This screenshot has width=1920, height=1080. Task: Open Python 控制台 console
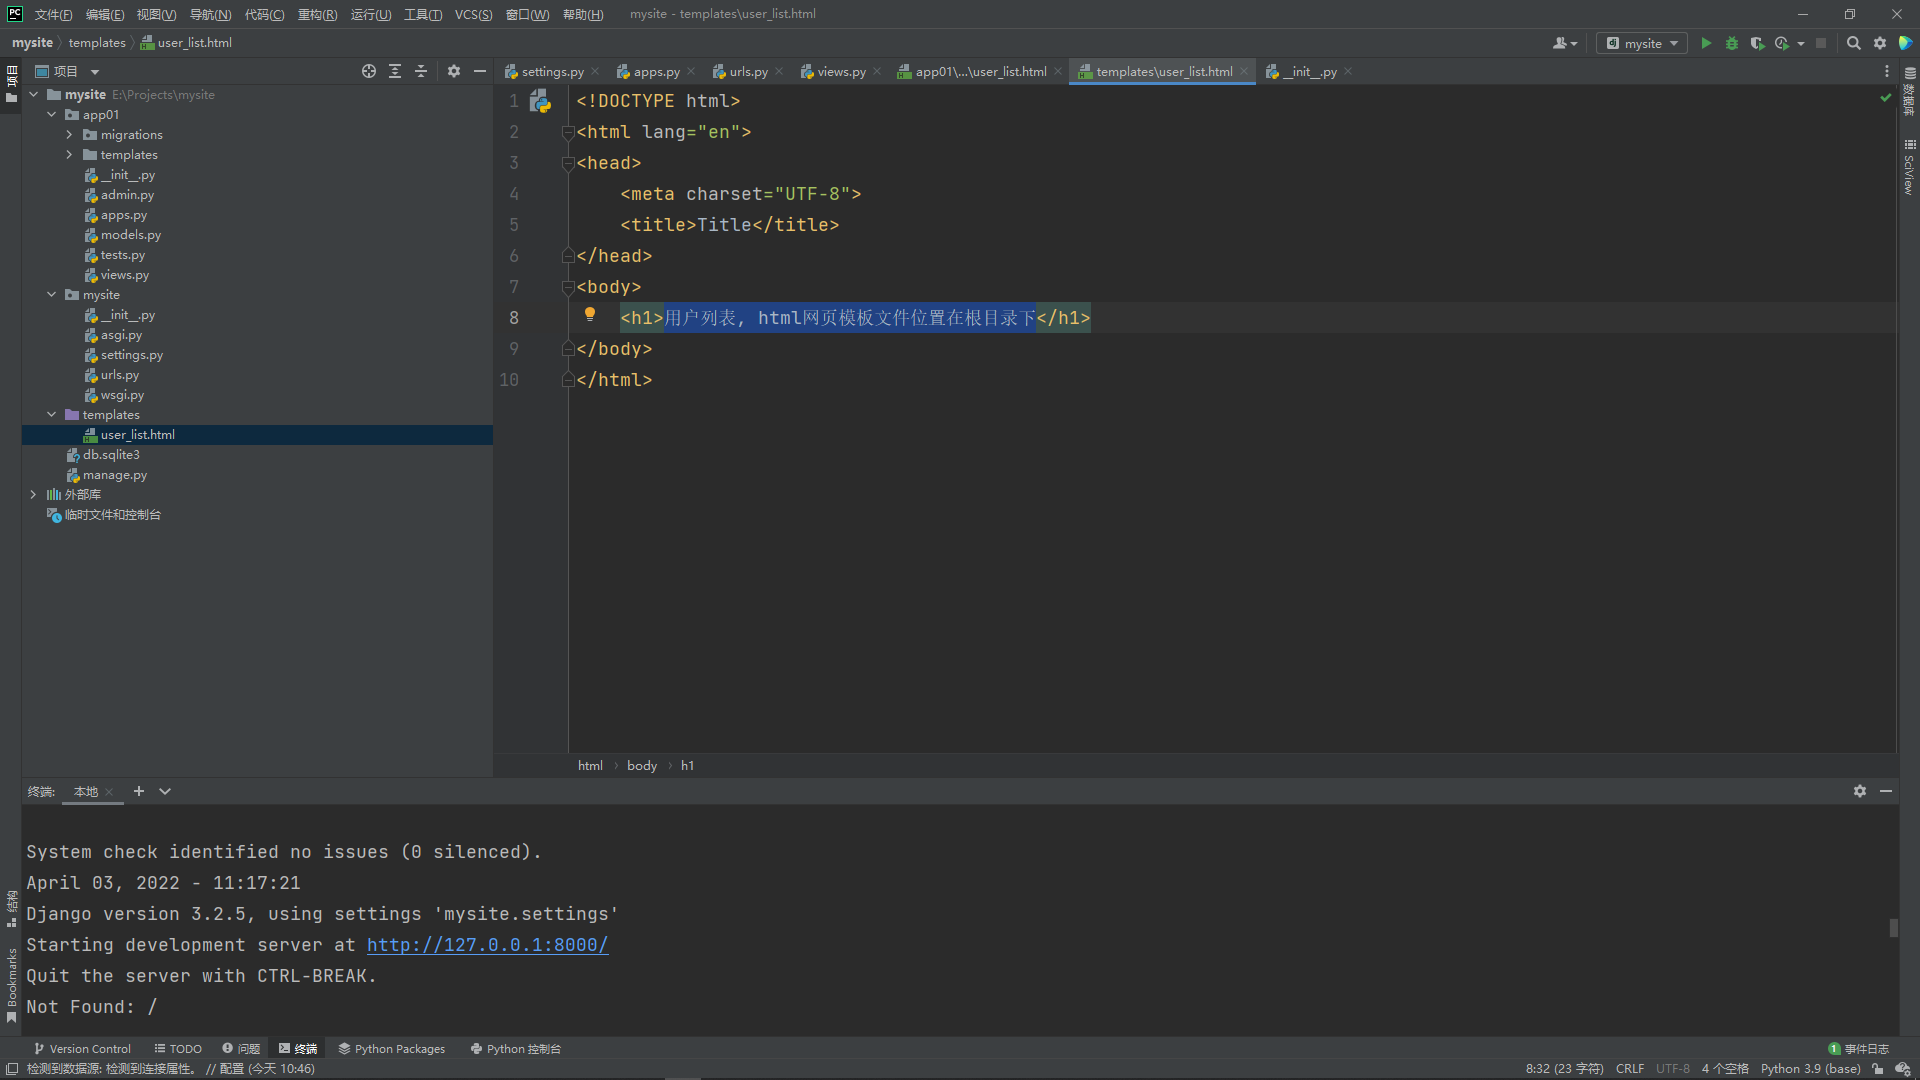coord(516,1049)
